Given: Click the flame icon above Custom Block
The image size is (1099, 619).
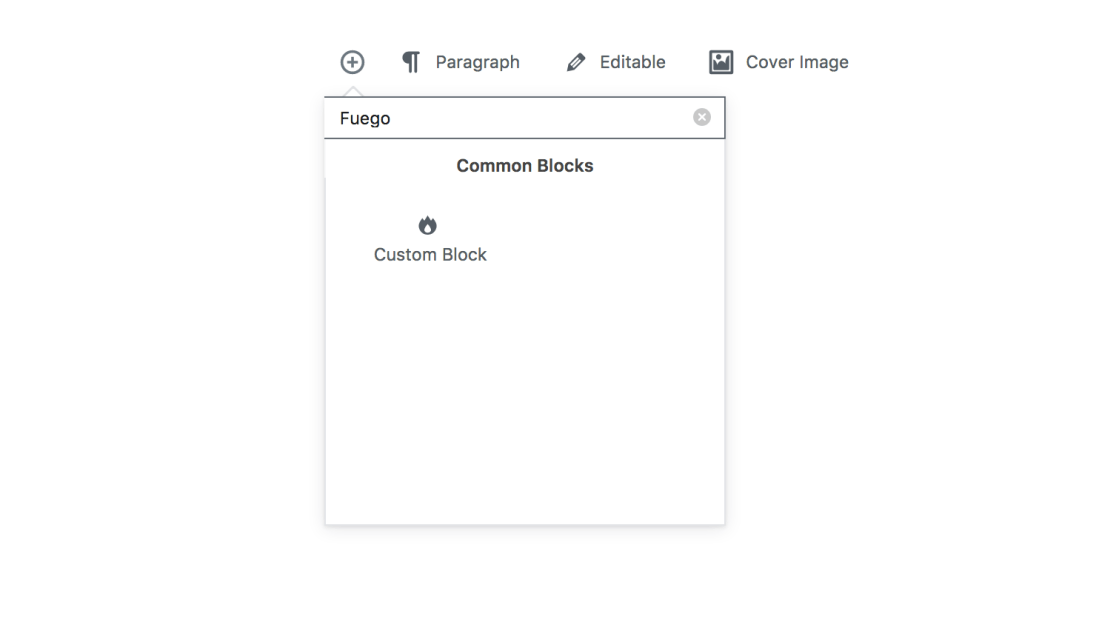Looking at the screenshot, I should point(428,225).
